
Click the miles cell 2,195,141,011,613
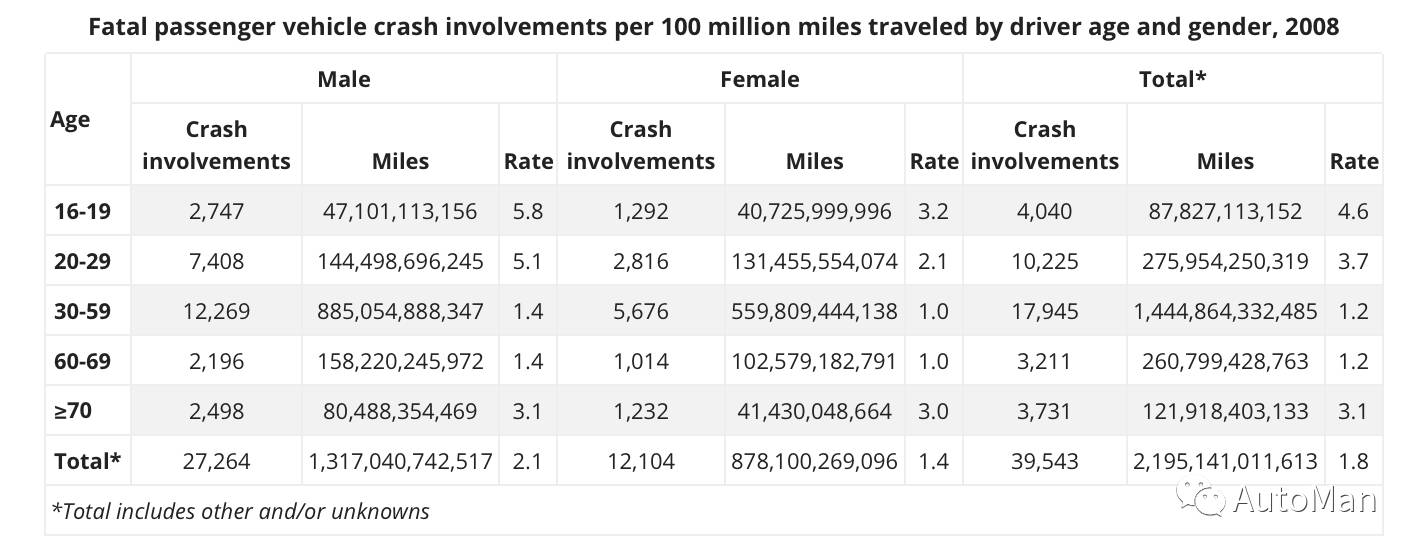pyautogui.click(x=1226, y=461)
